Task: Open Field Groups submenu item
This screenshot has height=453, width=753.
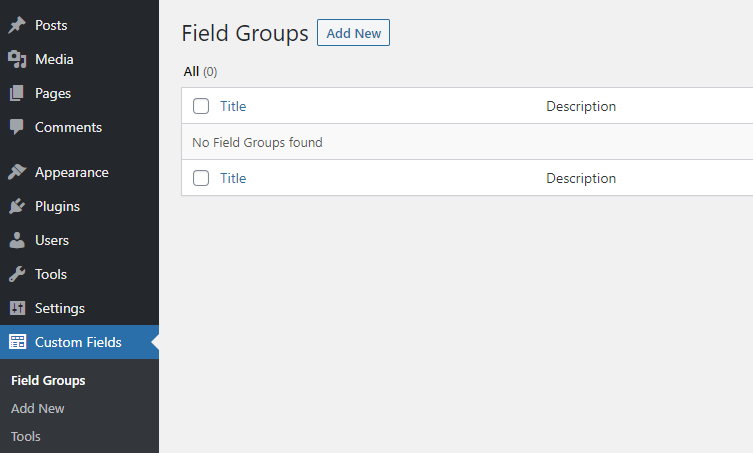Action: click(48, 380)
